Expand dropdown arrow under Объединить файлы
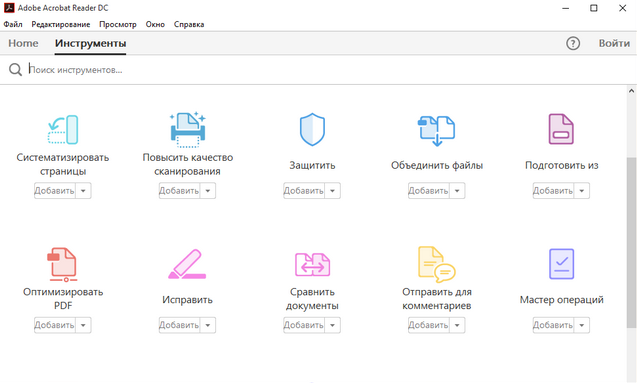 pyautogui.click(x=457, y=190)
